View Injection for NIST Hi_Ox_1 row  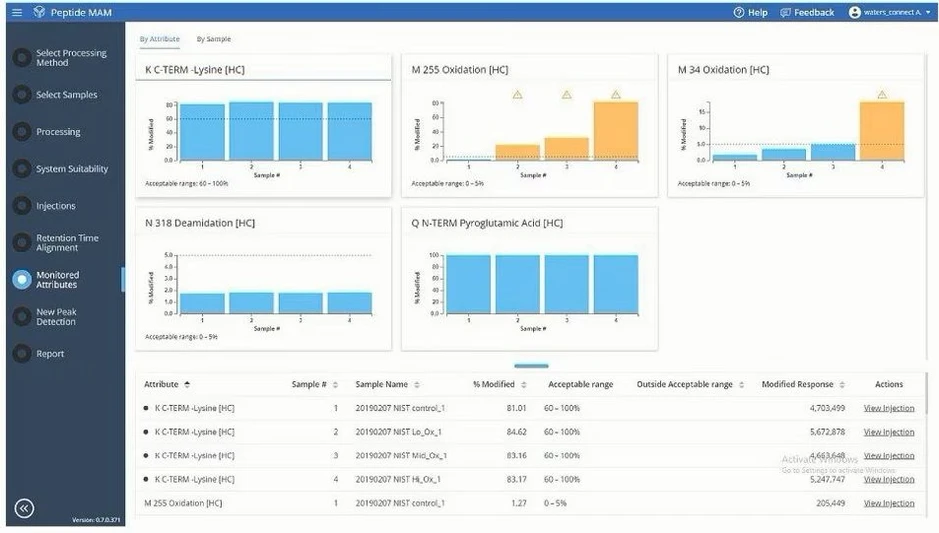click(x=889, y=479)
